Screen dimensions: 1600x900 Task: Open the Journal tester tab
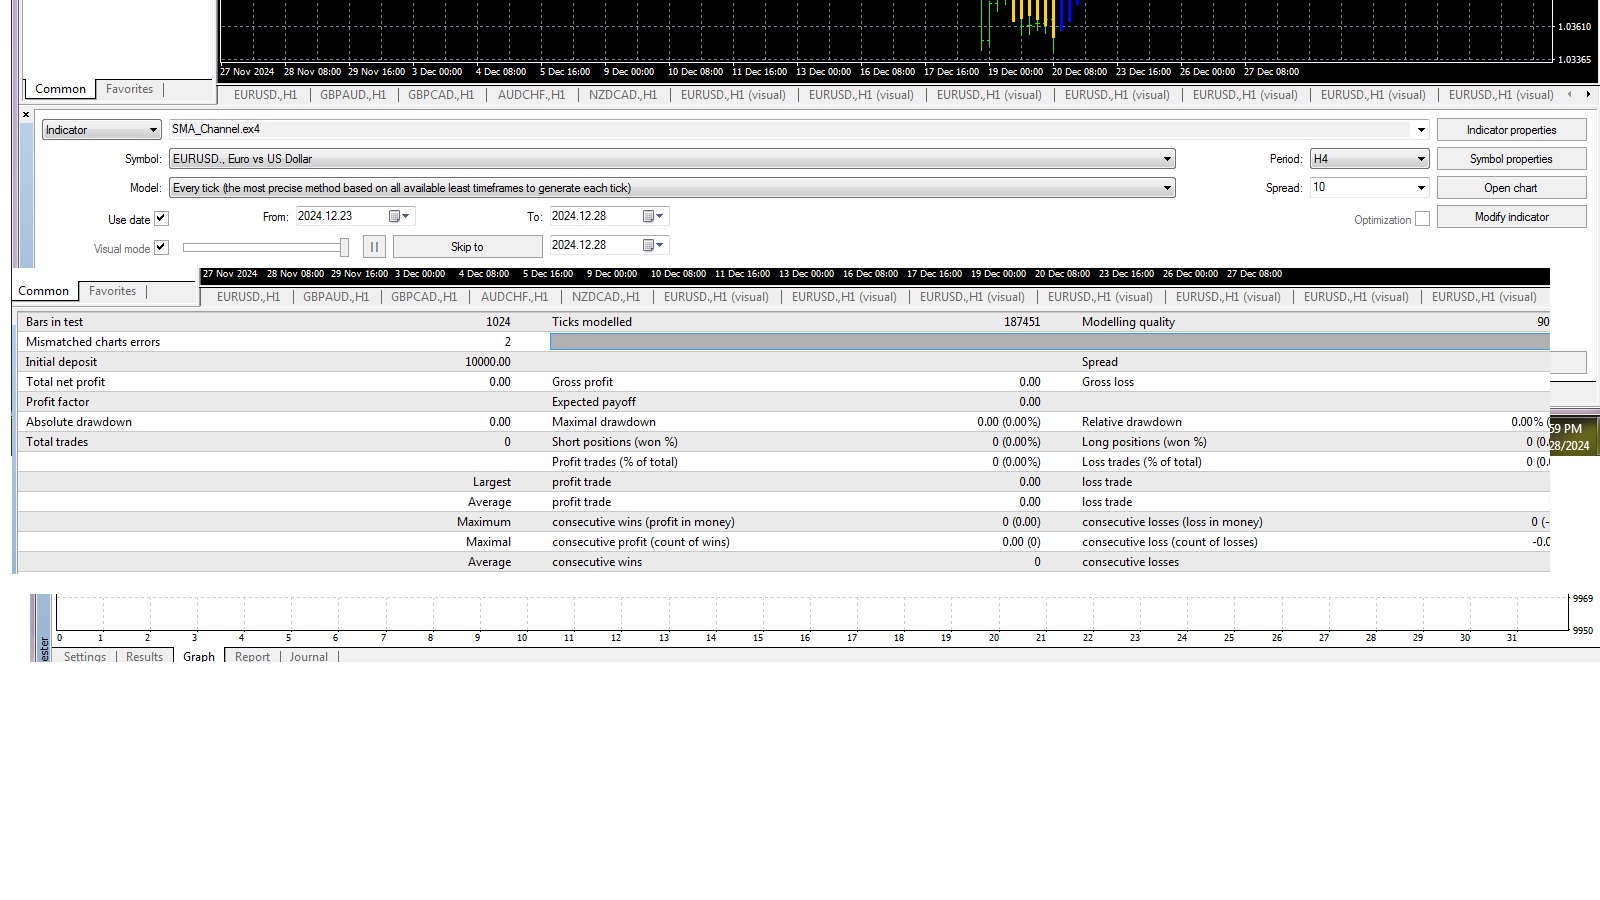tap(309, 657)
